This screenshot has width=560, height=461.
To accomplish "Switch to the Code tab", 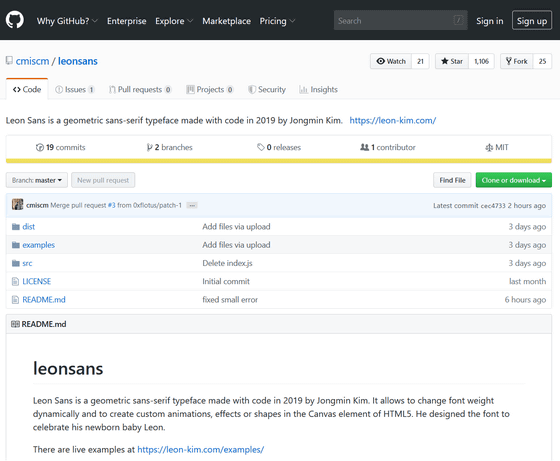I will [27, 89].
